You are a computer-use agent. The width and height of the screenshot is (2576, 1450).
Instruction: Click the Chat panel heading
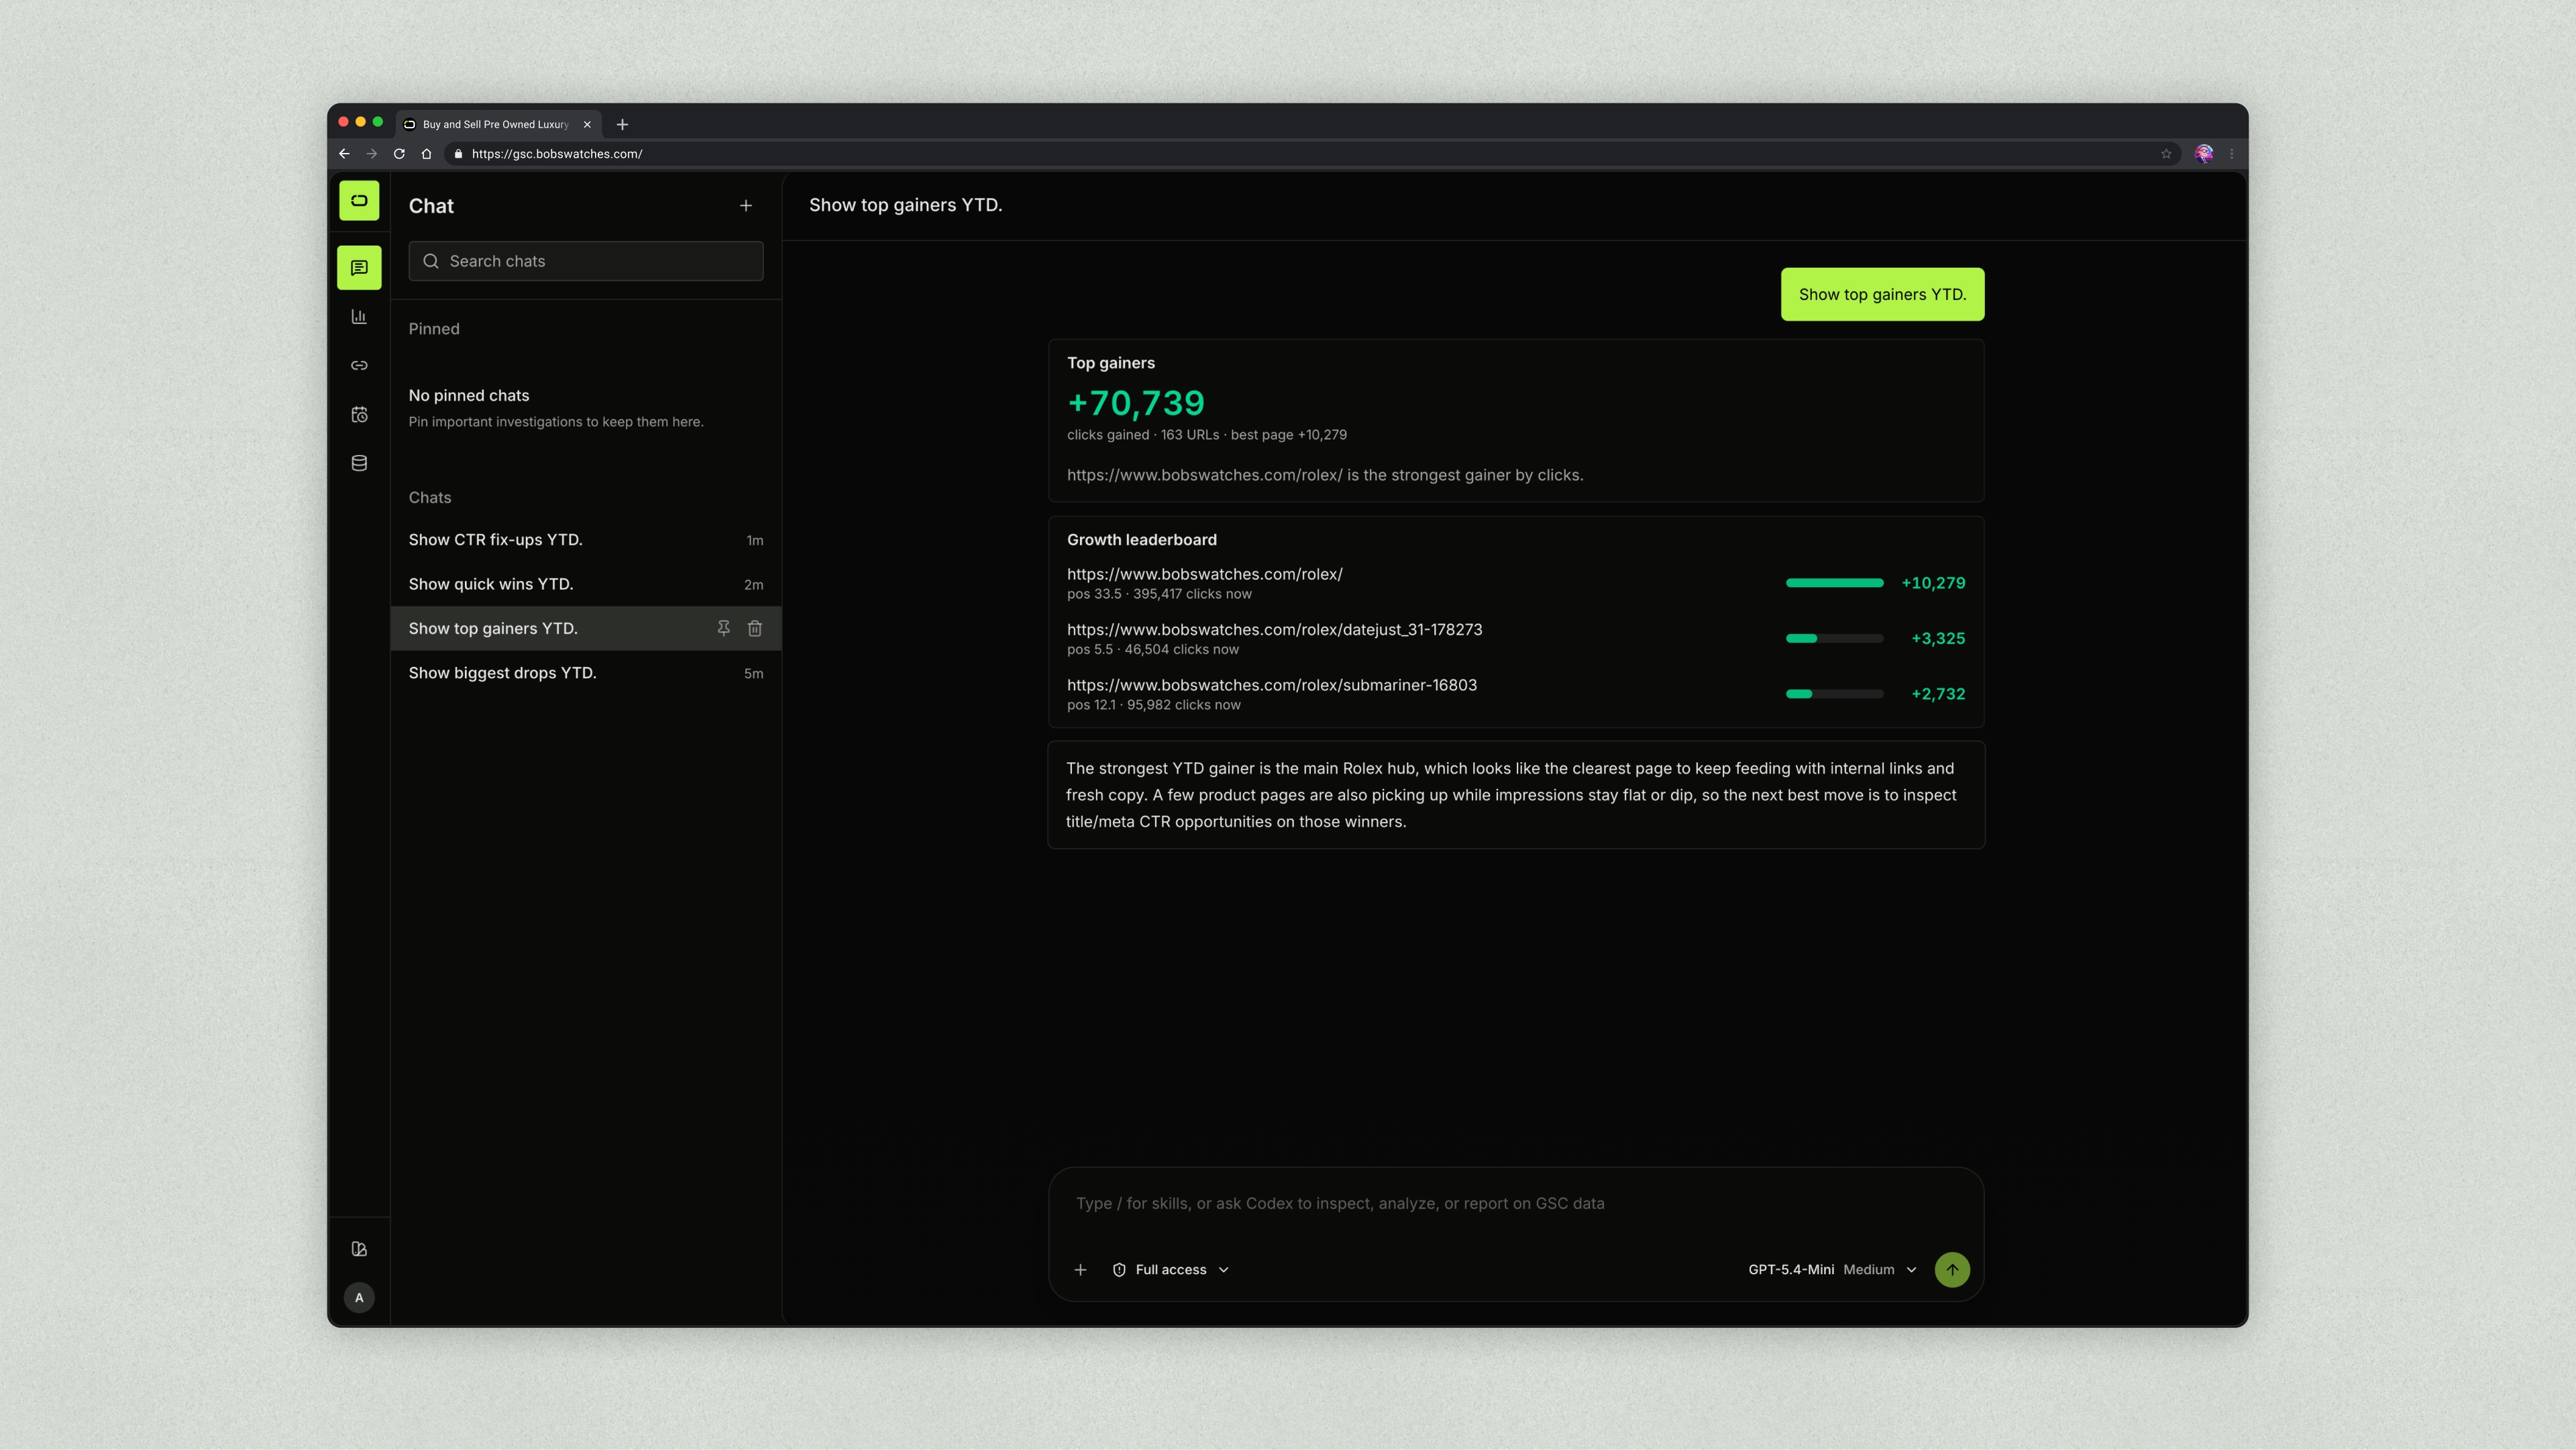(431, 206)
